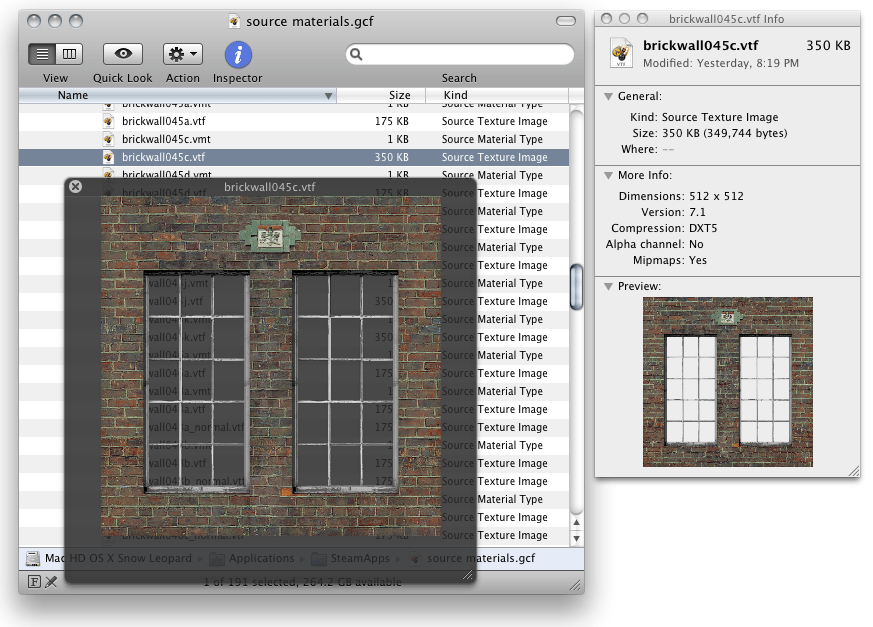
Task: Click the file list vertical scrollbar thumb
Action: pos(576,287)
